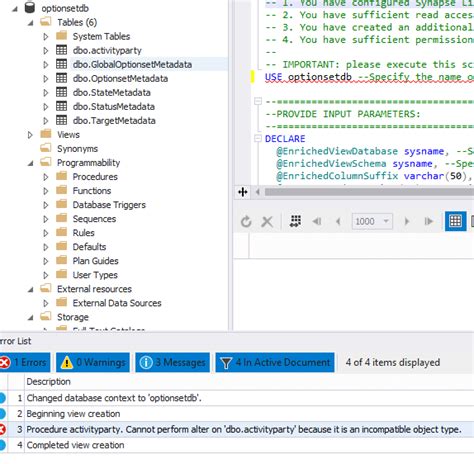The width and height of the screenshot is (474, 464).
Task: Click the optionsetdb database cylinder icon
Action: pyautogui.click(x=30, y=8)
